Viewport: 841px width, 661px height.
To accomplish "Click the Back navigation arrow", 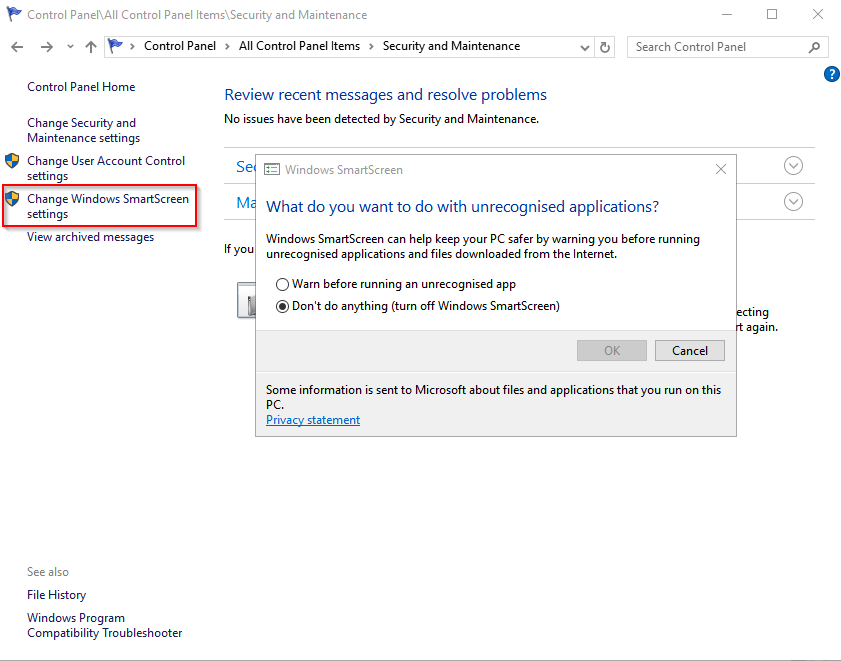I will (x=17, y=47).
